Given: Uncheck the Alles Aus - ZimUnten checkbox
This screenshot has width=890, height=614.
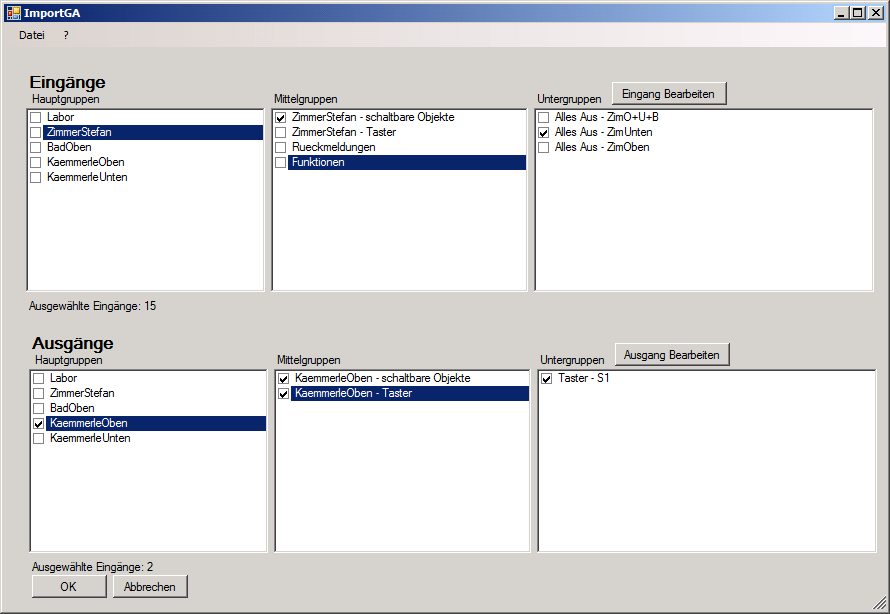Looking at the screenshot, I should pyautogui.click(x=544, y=133).
